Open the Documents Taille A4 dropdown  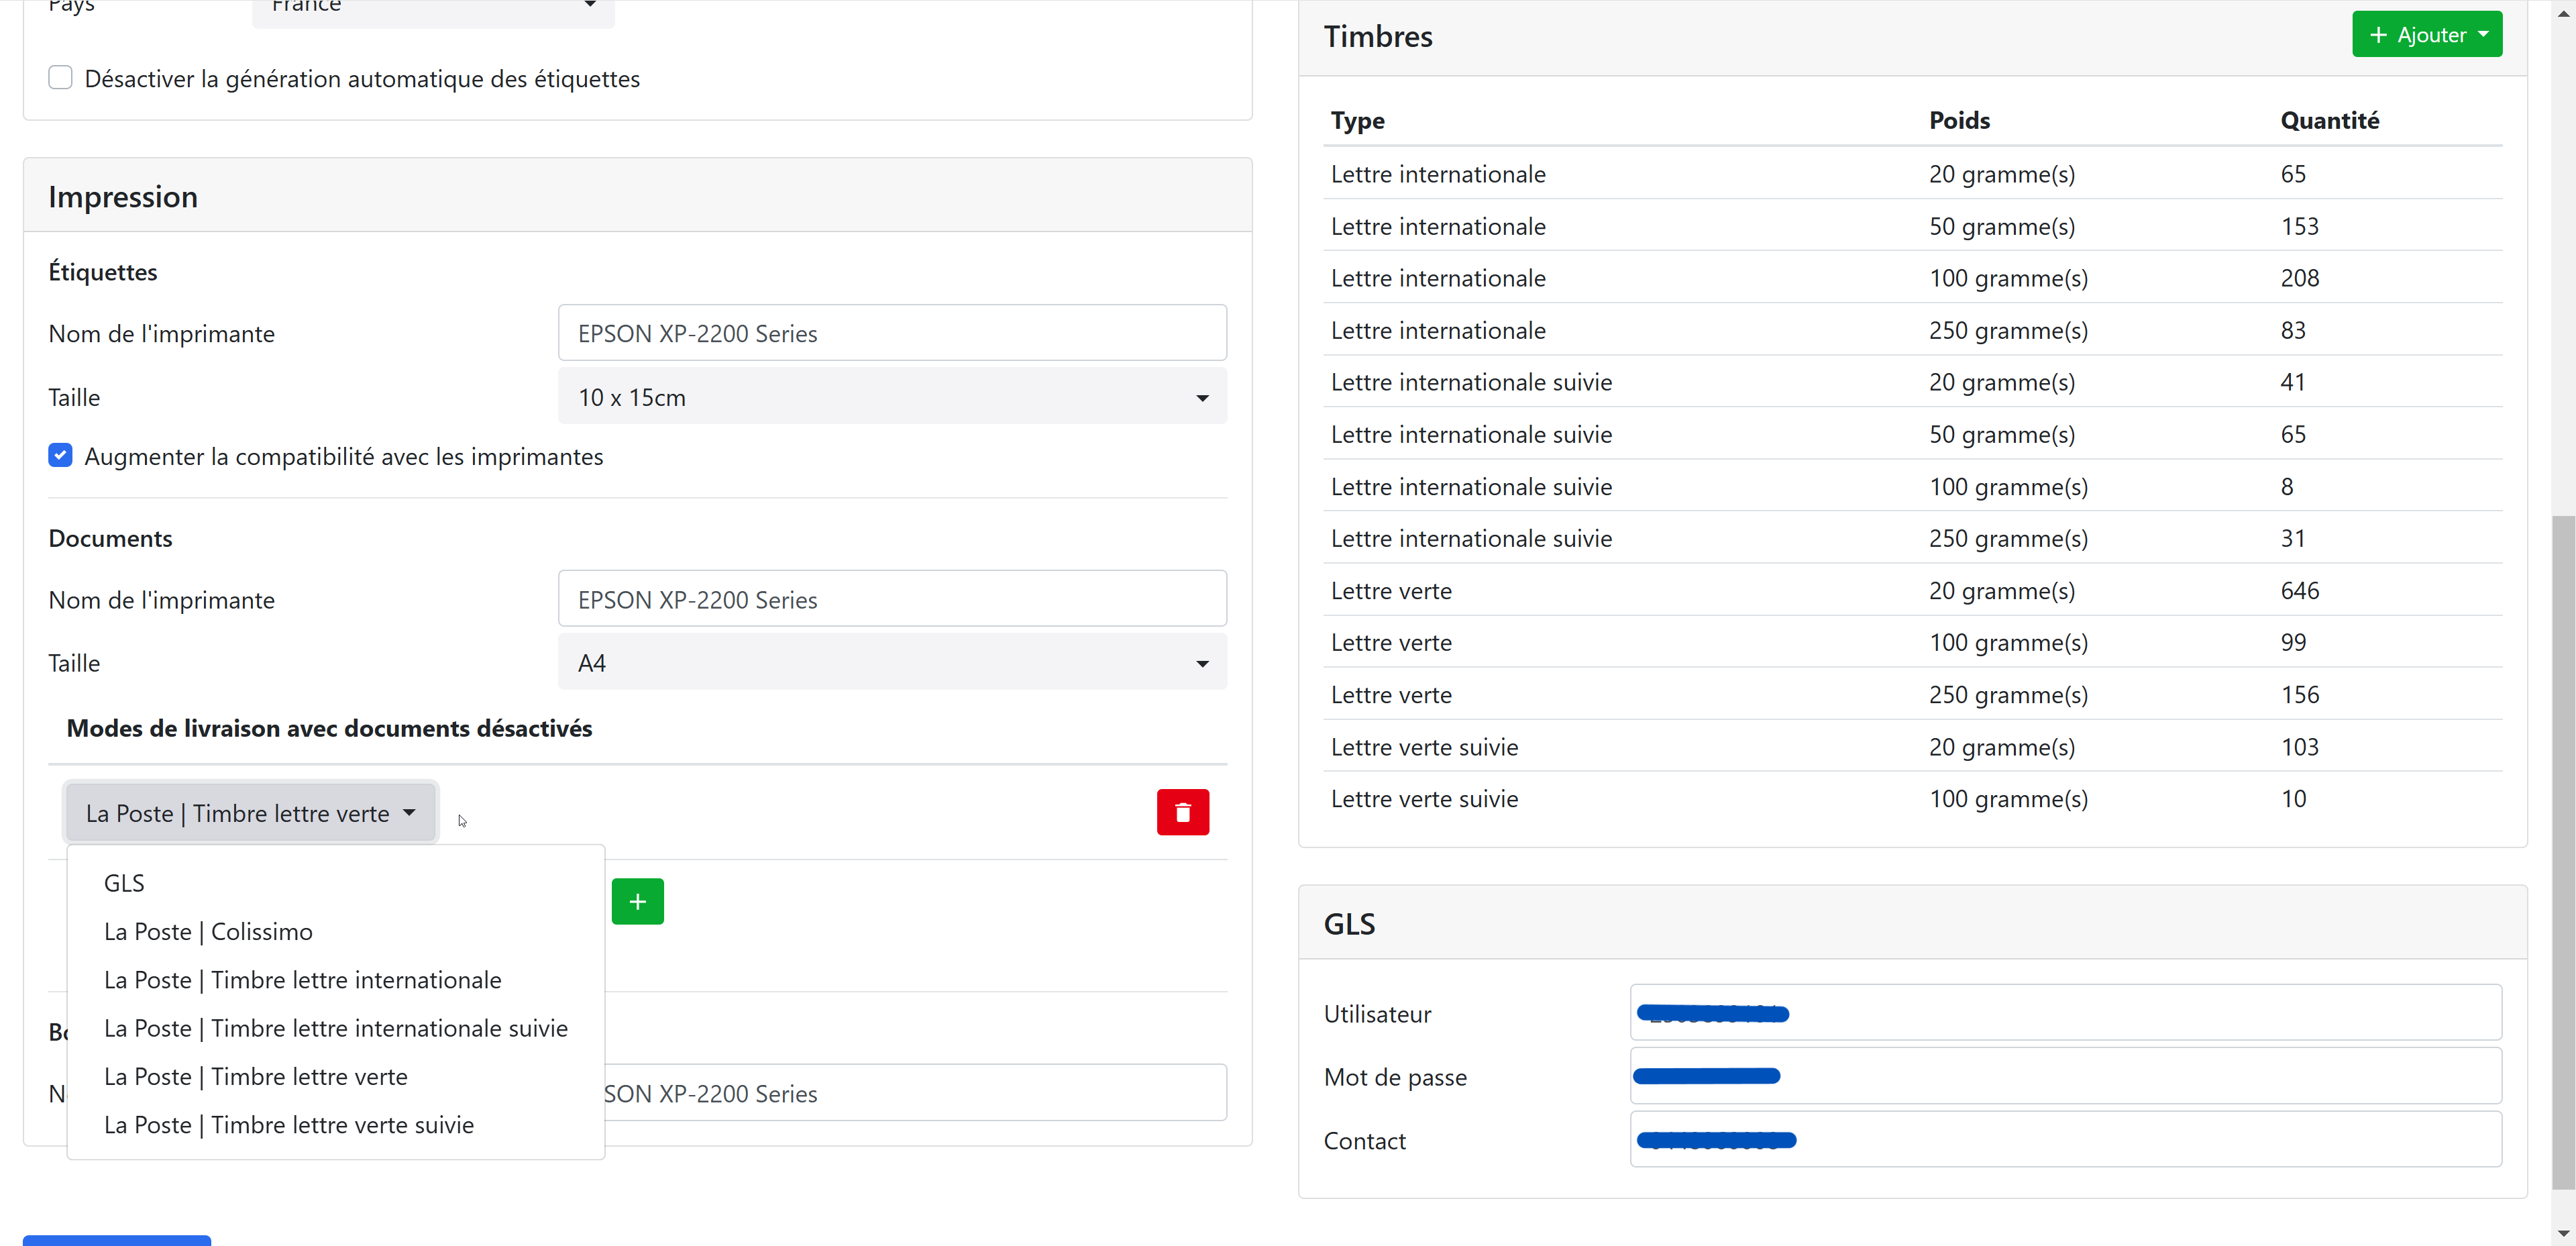click(891, 663)
